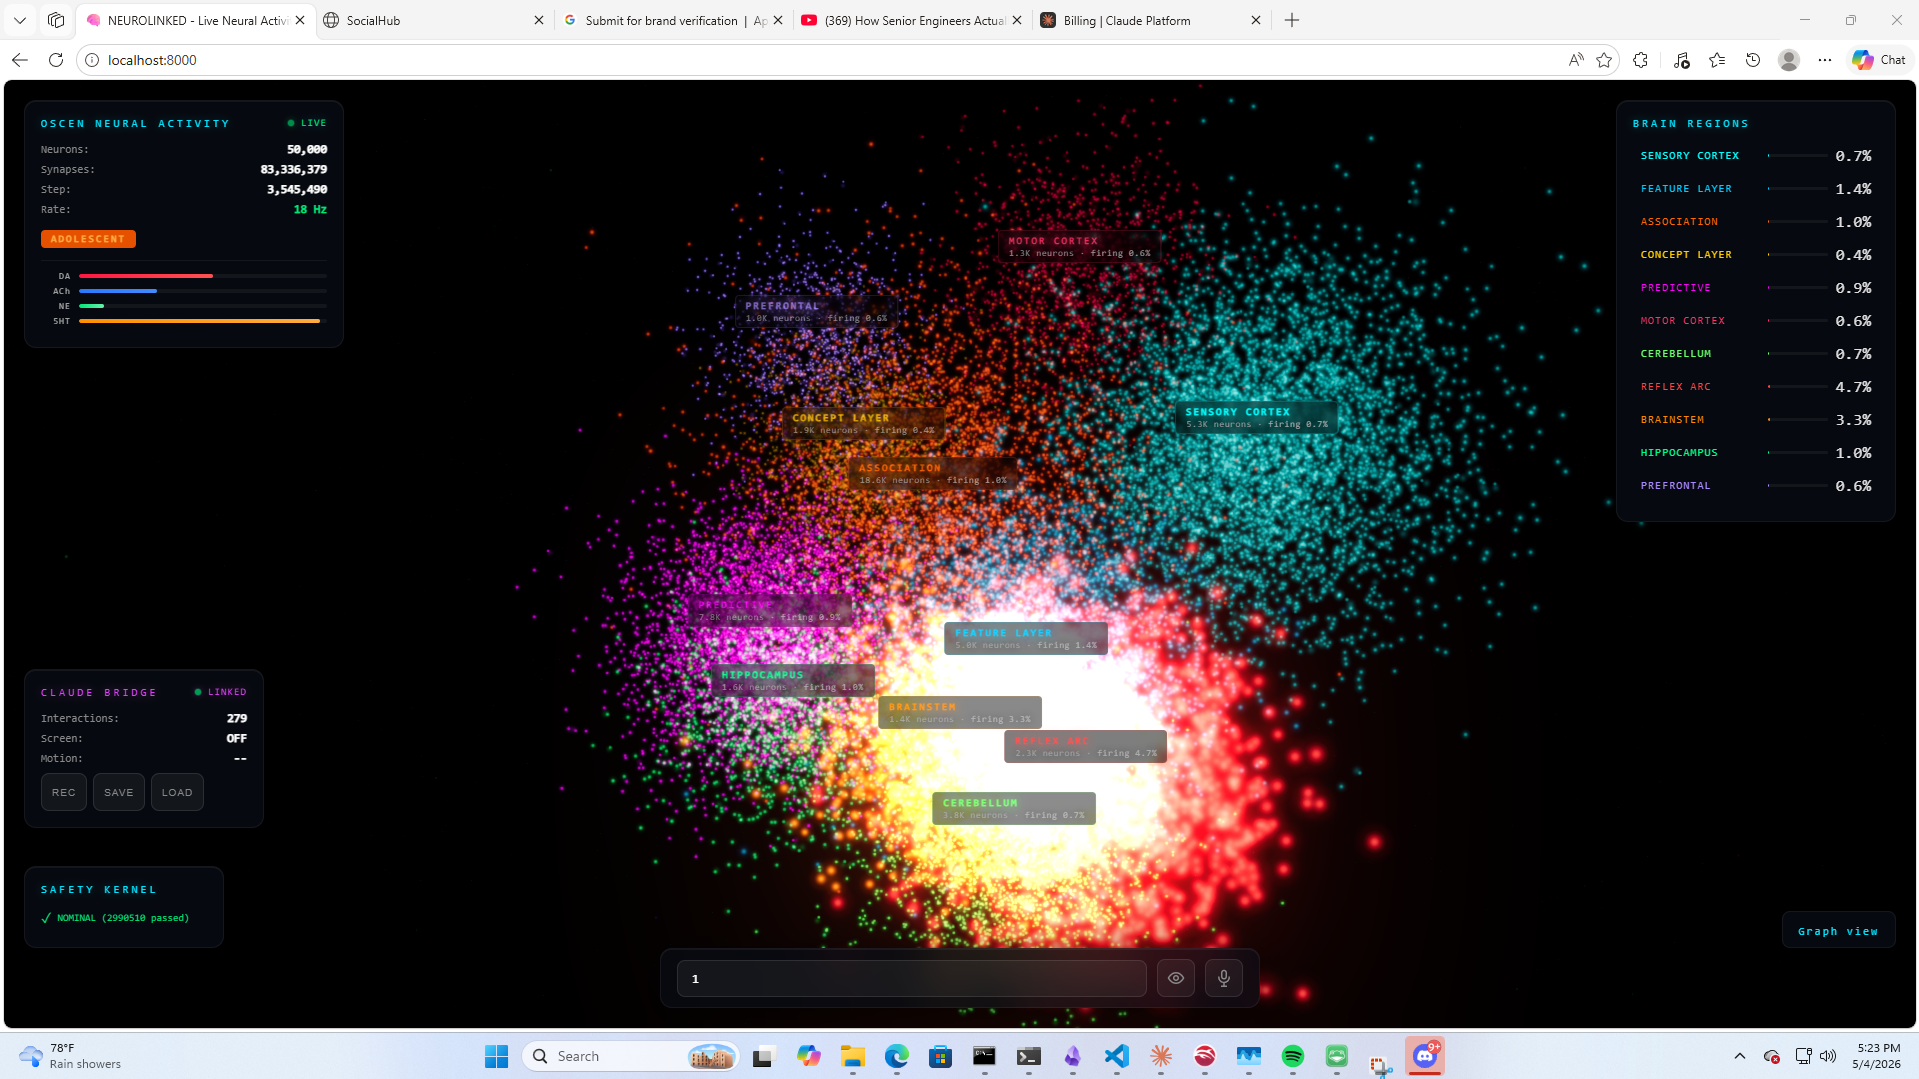Open browser Extensions icon
Viewport: 1919px width, 1079px height.
pos(1641,60)
